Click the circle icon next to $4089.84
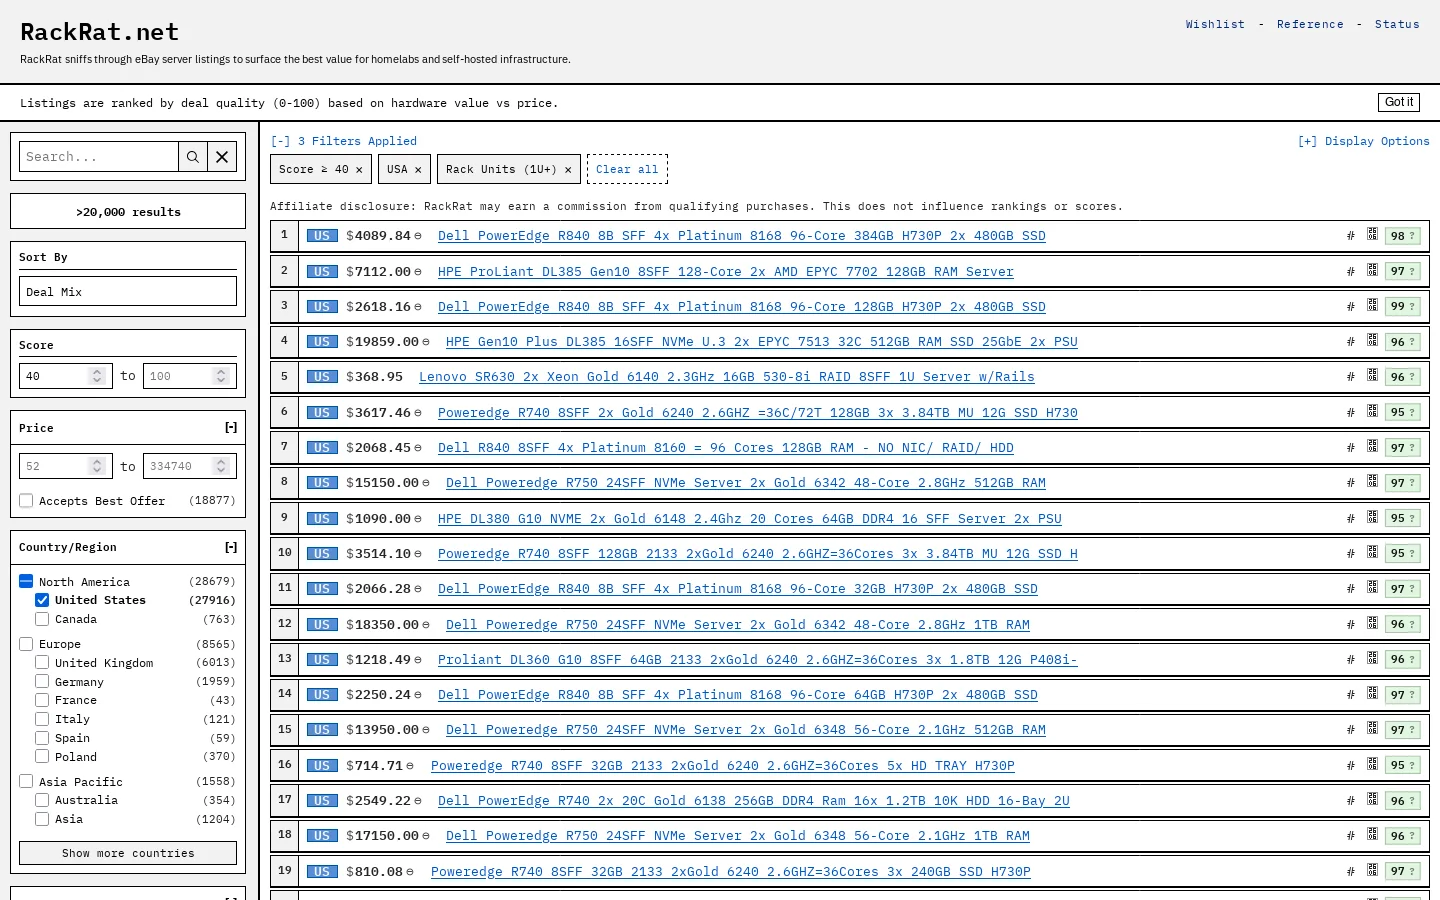Image resolution: width=1440 pixels, height=900 pixels. [x=418, y=236]
